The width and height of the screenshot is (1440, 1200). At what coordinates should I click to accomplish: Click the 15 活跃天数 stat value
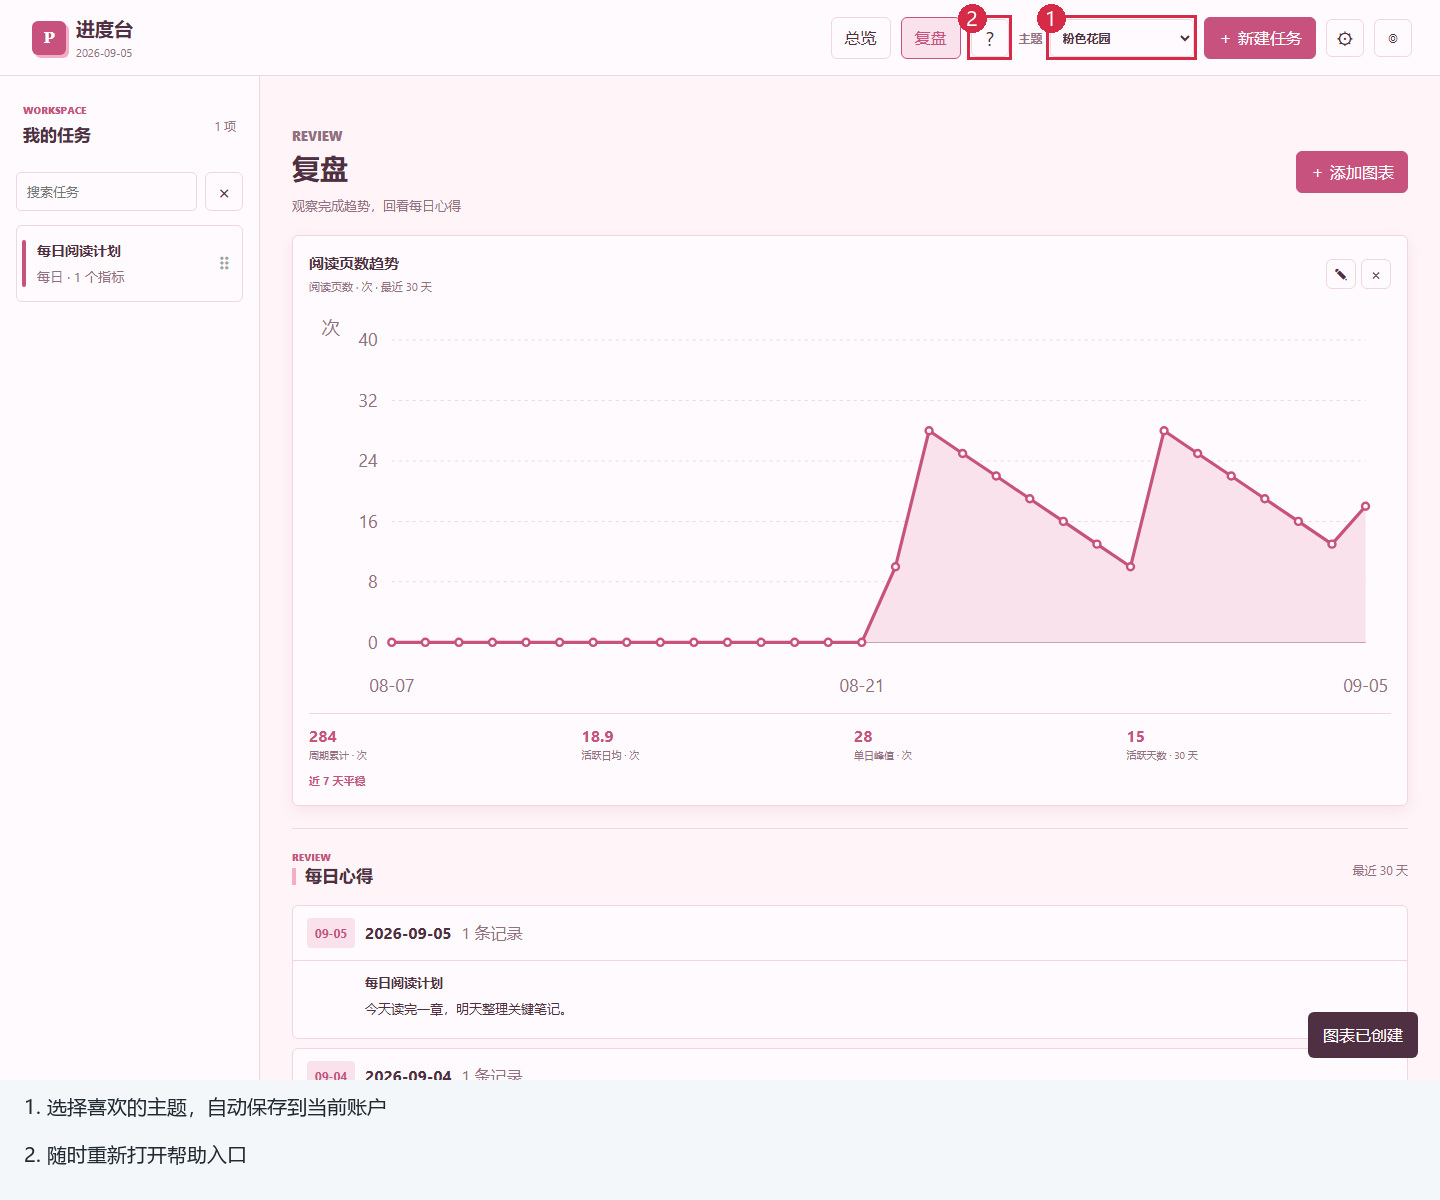1135,736
